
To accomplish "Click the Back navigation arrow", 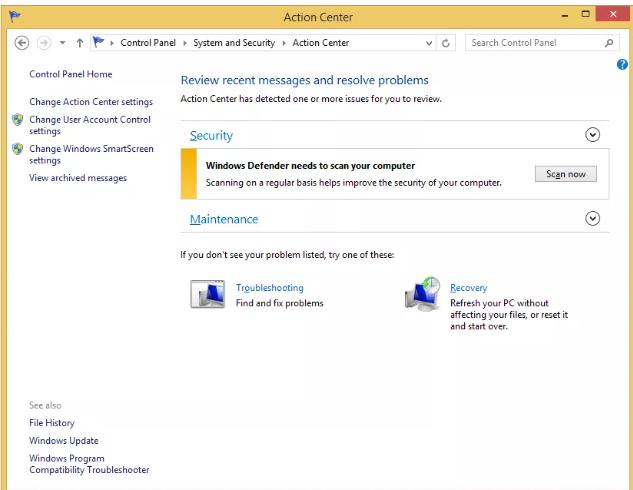I will pos(22,43).
